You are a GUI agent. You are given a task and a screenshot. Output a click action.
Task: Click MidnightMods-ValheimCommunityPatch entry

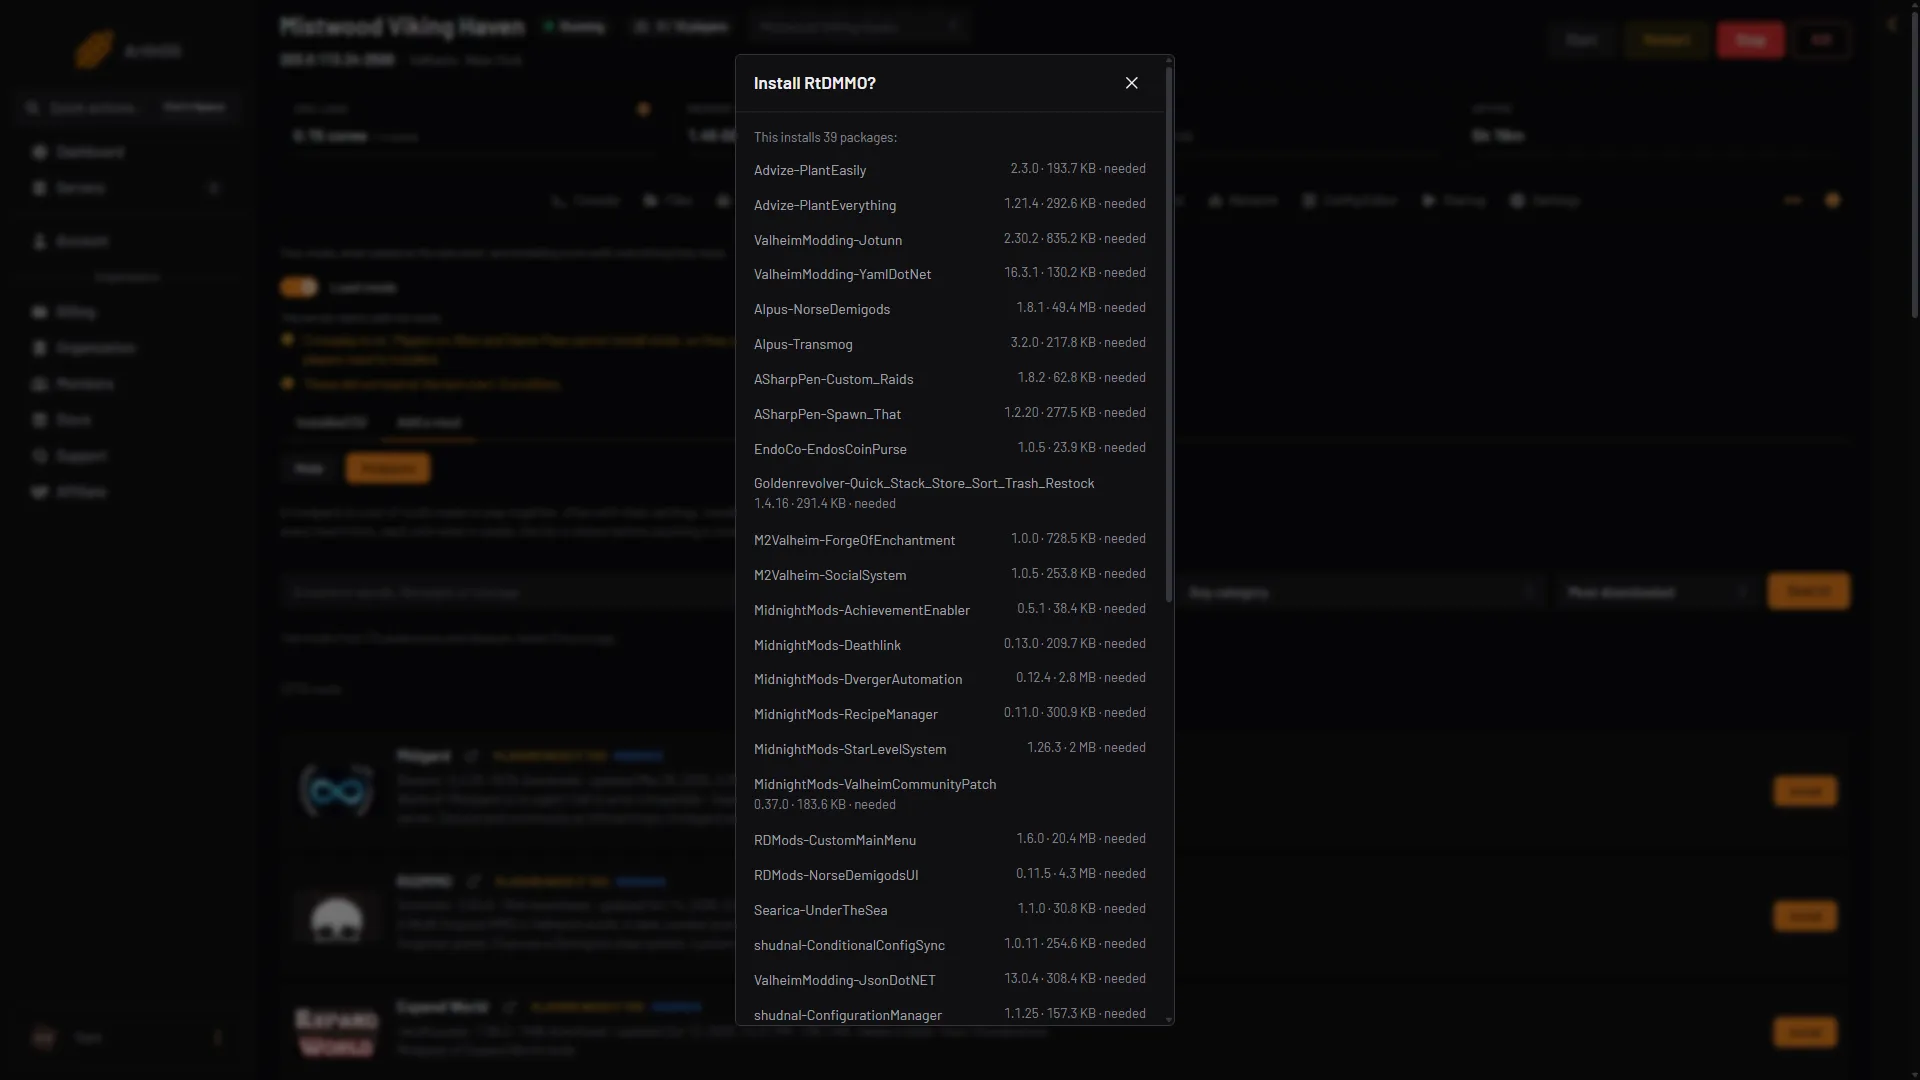tap(950, 794)
